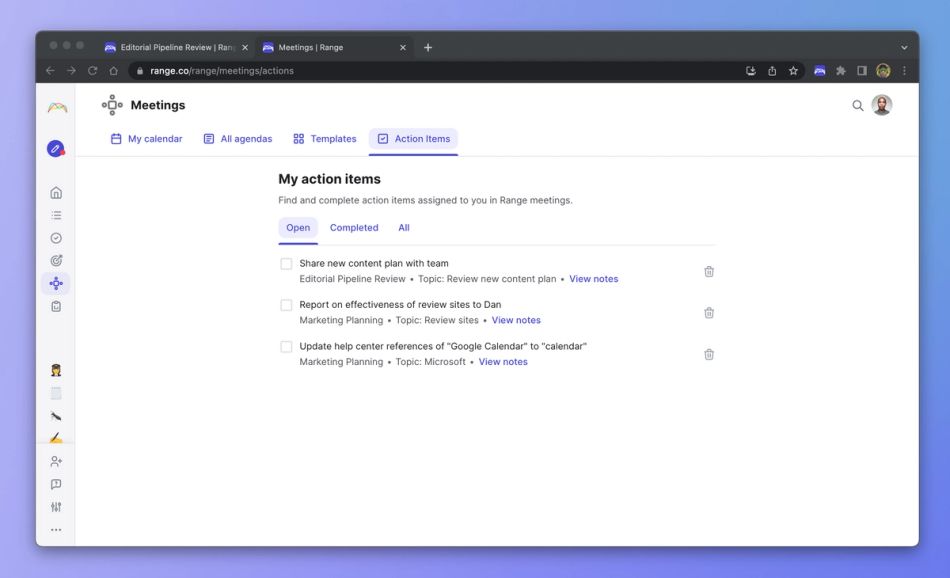Image resolution: width=950 pixels, height=578 pixels.
Task: Click the share icon in address bar
Action: point(772,71)
